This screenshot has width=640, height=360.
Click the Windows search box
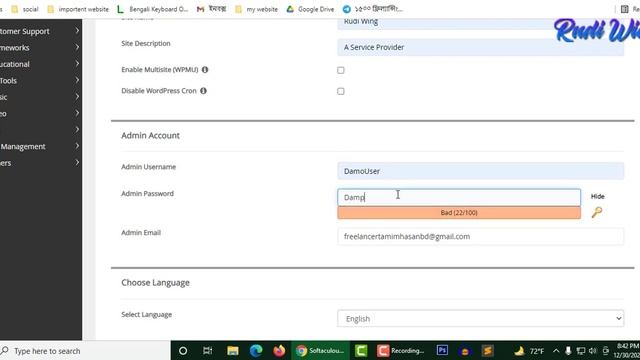click(x=85, y=351)
